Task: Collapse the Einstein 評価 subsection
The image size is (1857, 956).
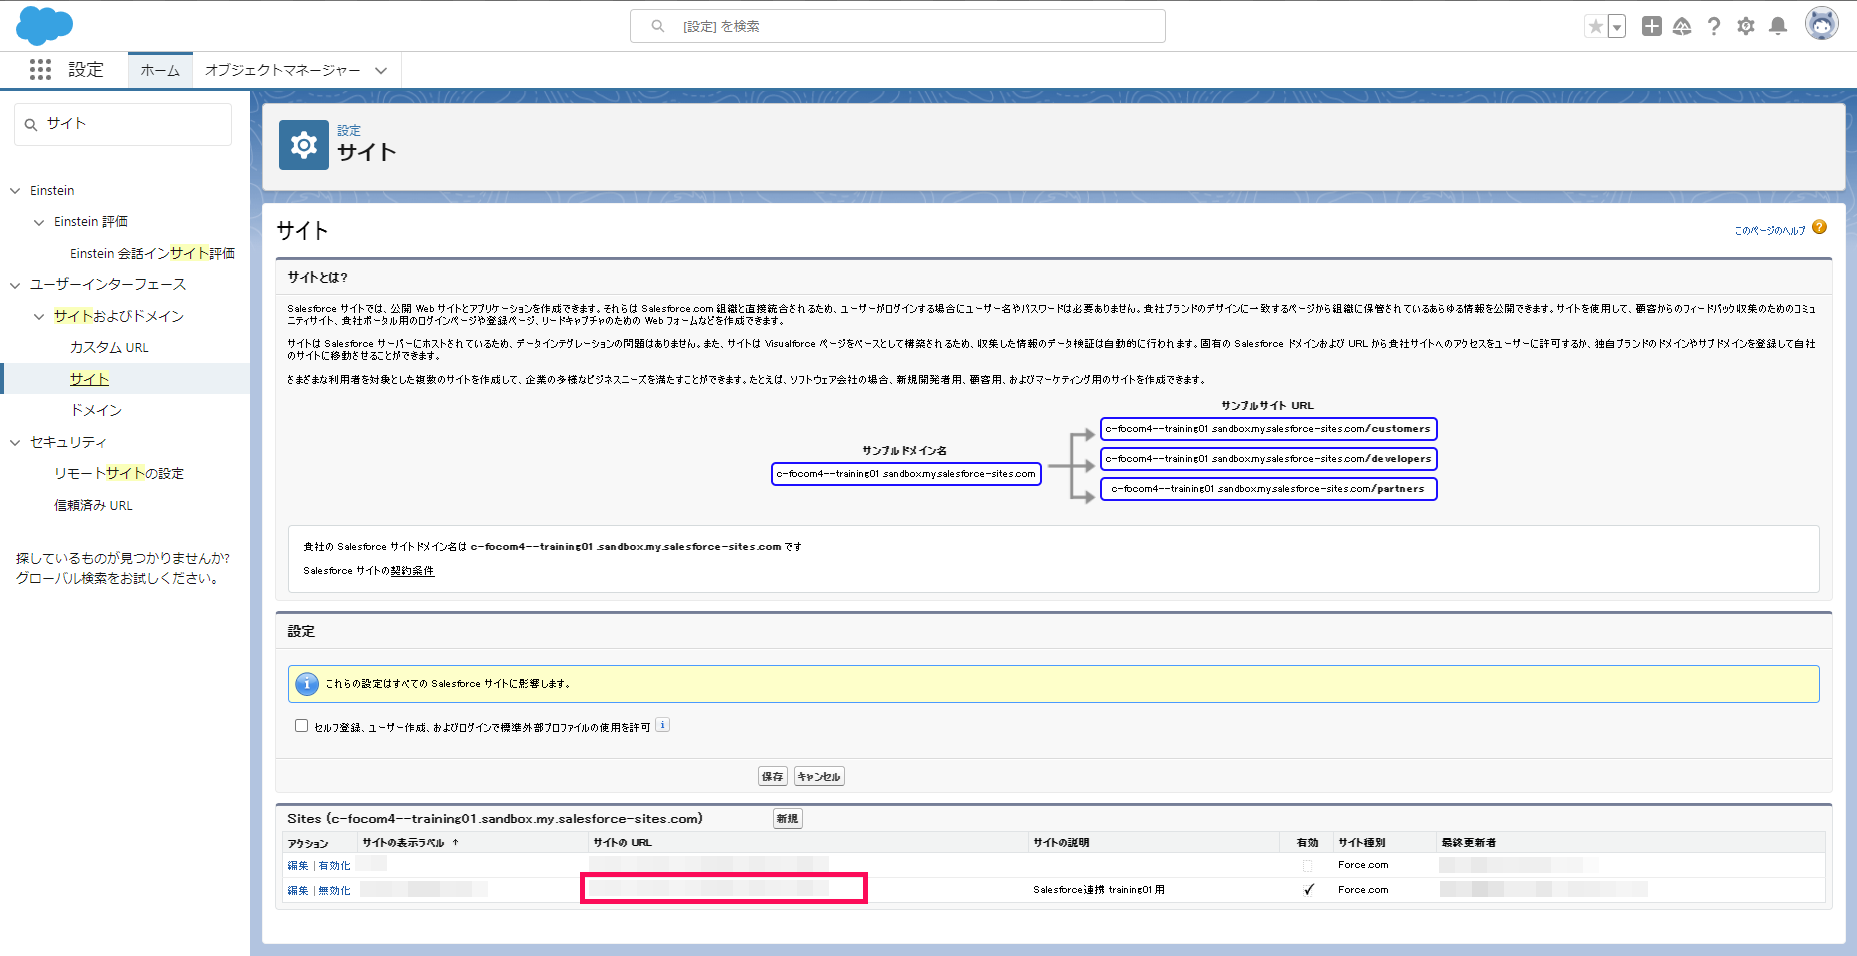Action: tap(39, 222)
